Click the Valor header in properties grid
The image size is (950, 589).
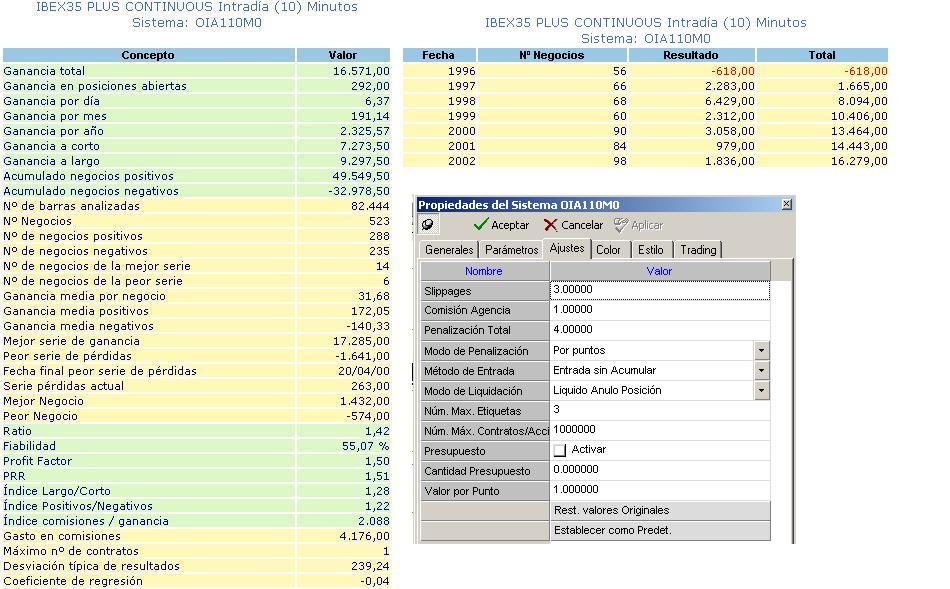coord(660,271)
